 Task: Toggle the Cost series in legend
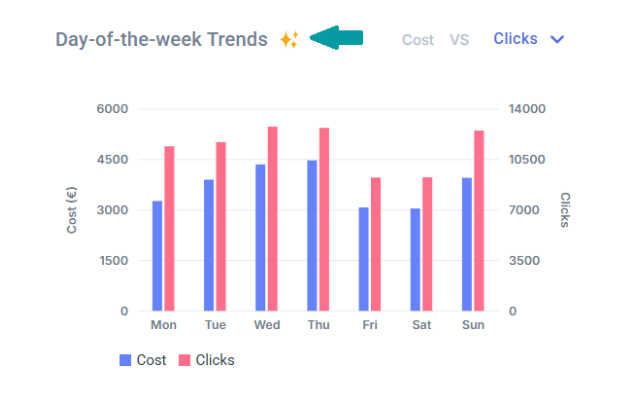(151, 360)
